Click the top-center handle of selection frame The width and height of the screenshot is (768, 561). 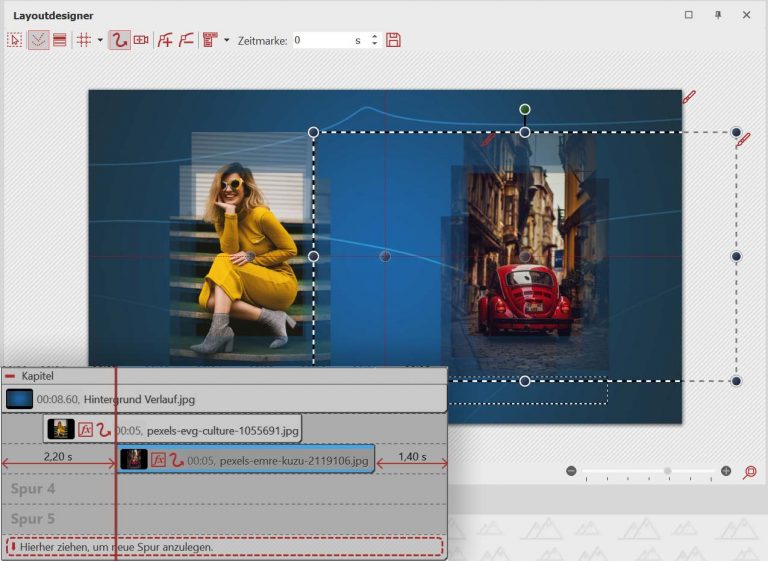(x=525, y=132)
